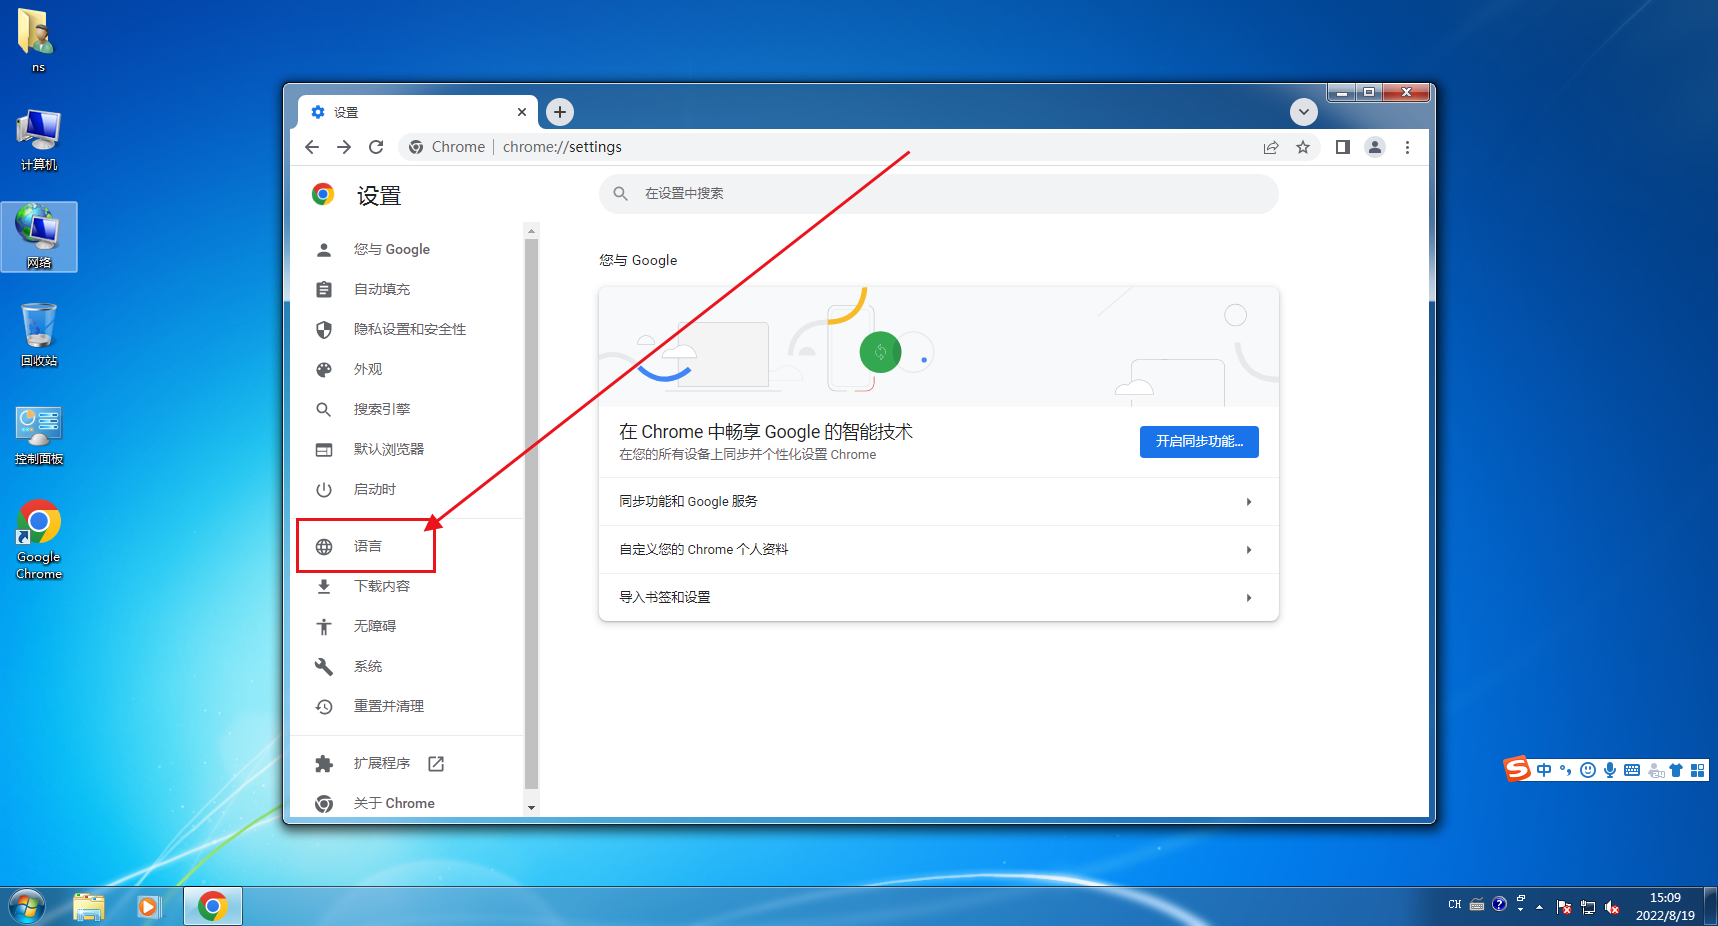Image resolution: width=1718 pixels, height=926 pixels.
Task: Bookmark this page with the star icon
Action: (x=1303, y=147)
